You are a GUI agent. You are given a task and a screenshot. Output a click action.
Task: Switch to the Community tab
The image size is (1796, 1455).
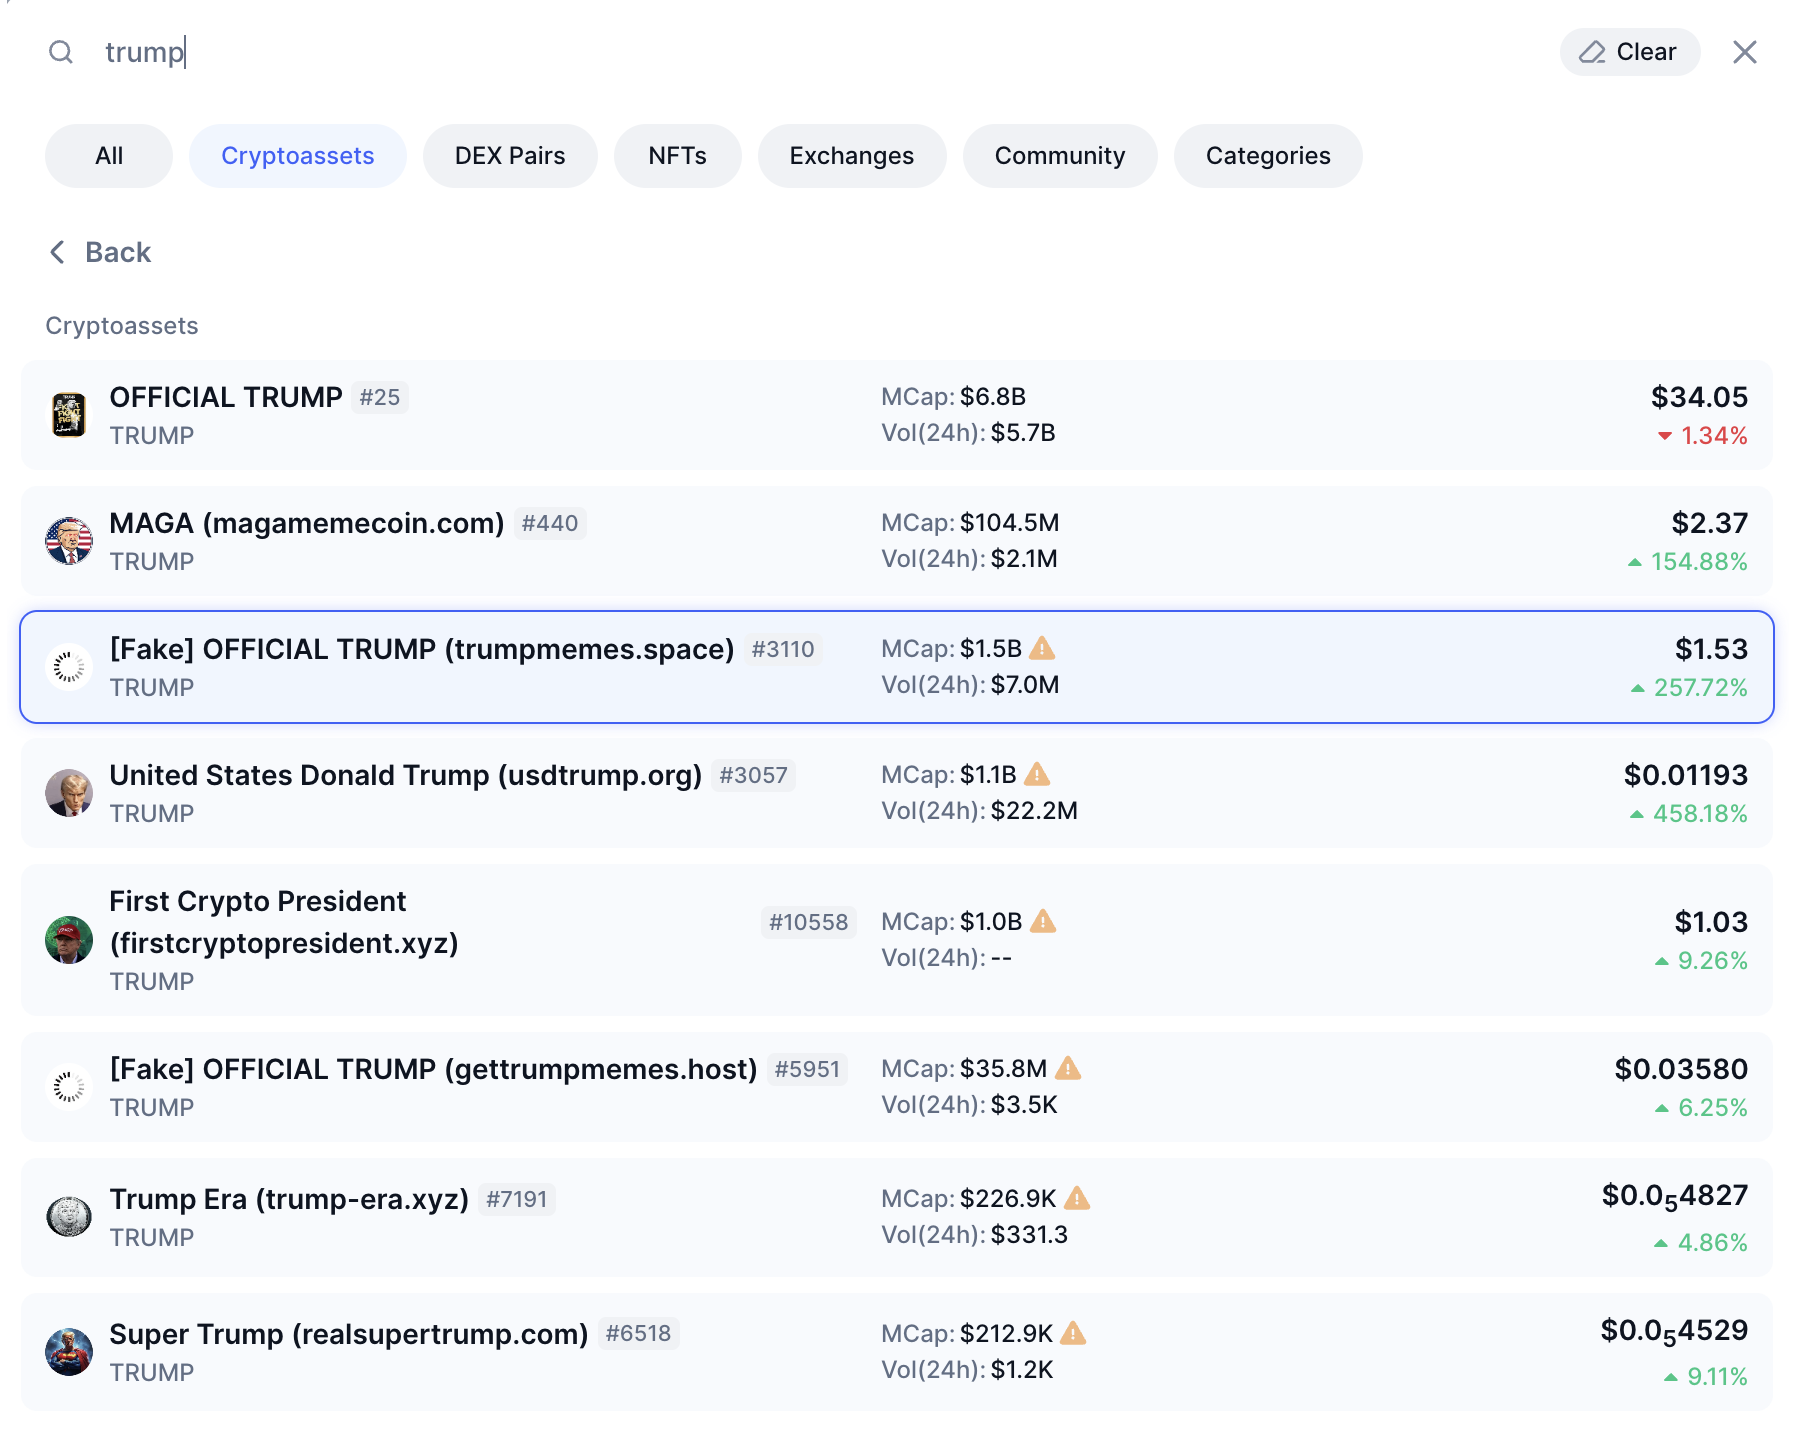[1060, 156]
